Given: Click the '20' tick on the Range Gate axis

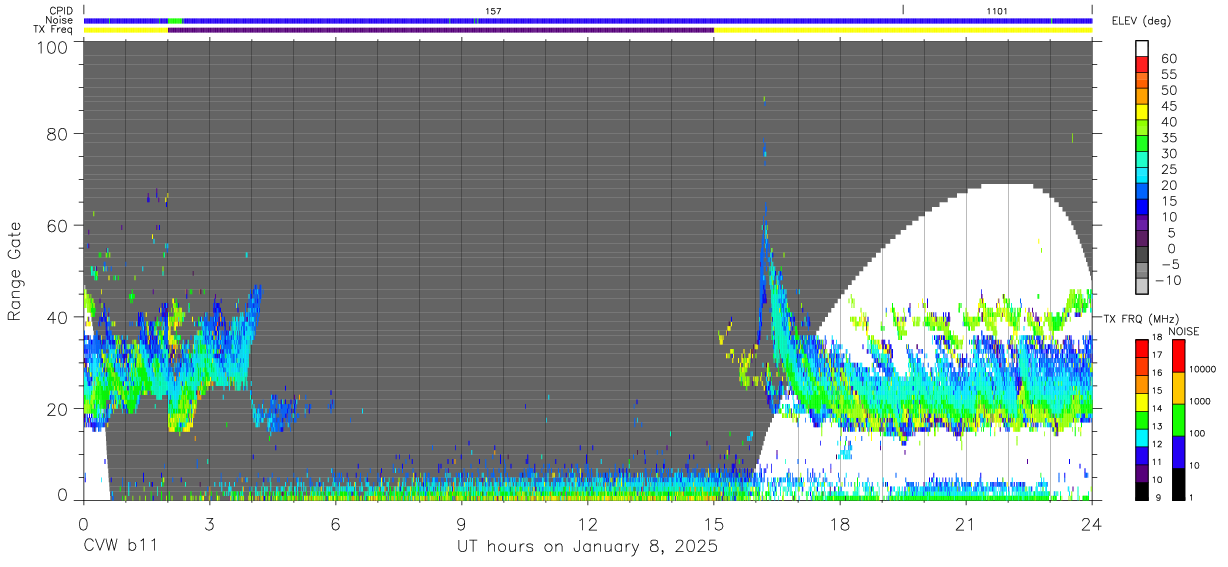Looking at the screenshot, I should point(58,408).
